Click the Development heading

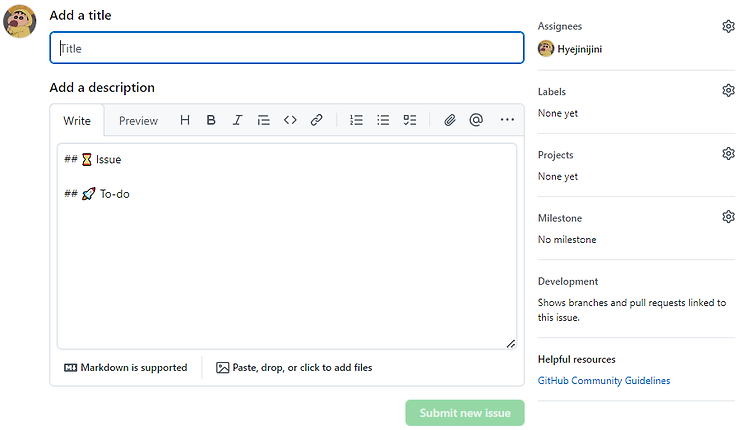(x=568, y=281)
